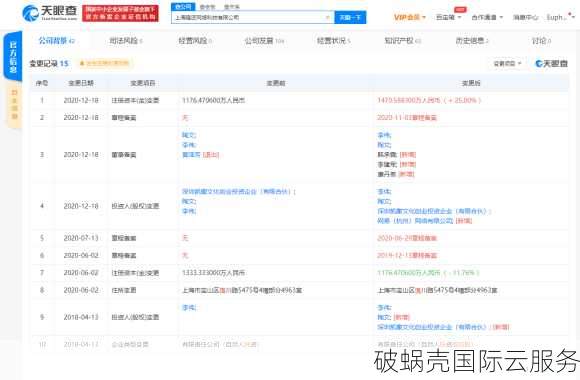The height and width of the screenshot is (380, 580).
Task: Clear the search box with the X icon
Action: [328, 17]
